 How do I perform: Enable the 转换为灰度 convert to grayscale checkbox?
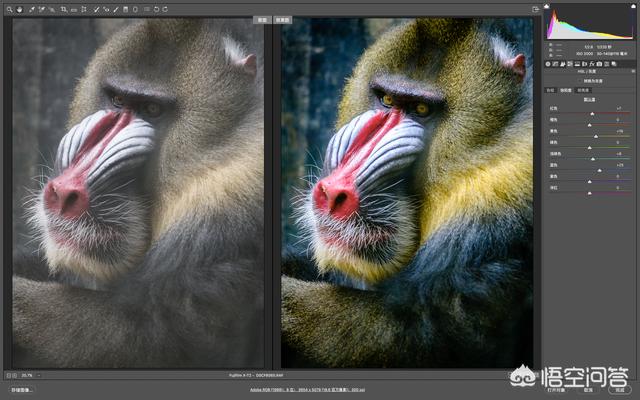[x=580, y=81]
